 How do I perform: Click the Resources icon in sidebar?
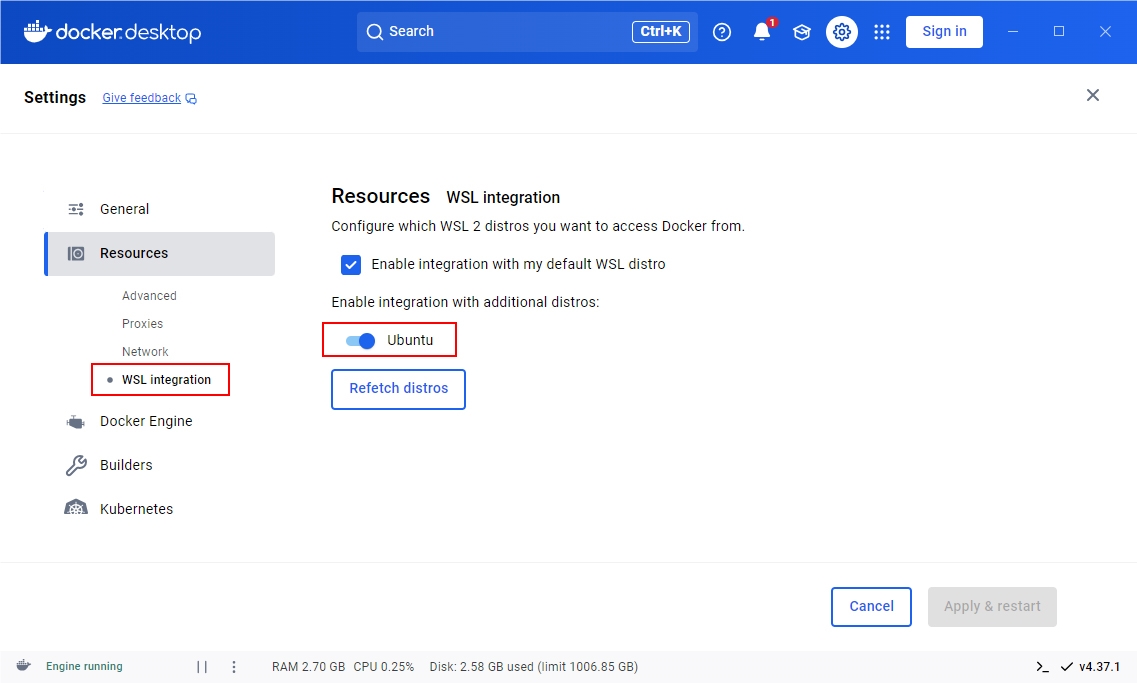[76, 253]
